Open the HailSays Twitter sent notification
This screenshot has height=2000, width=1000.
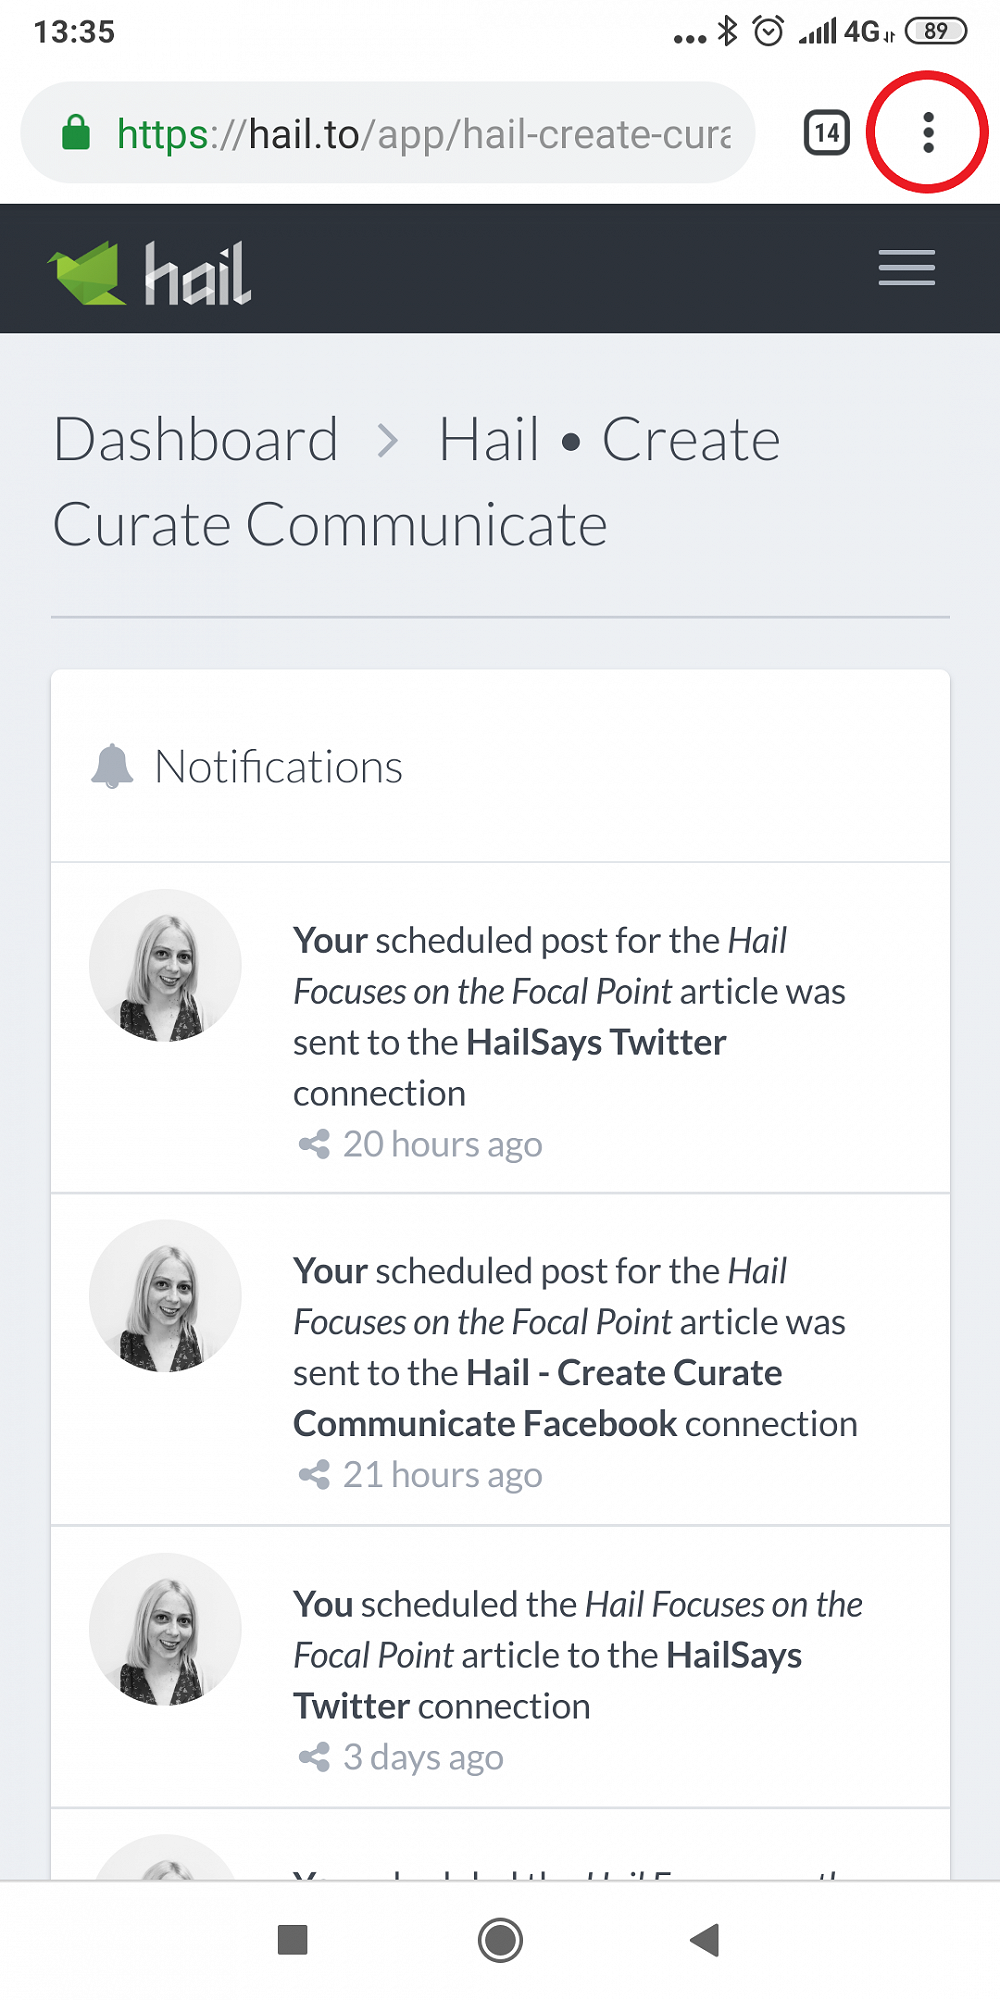click(568, 1016)
